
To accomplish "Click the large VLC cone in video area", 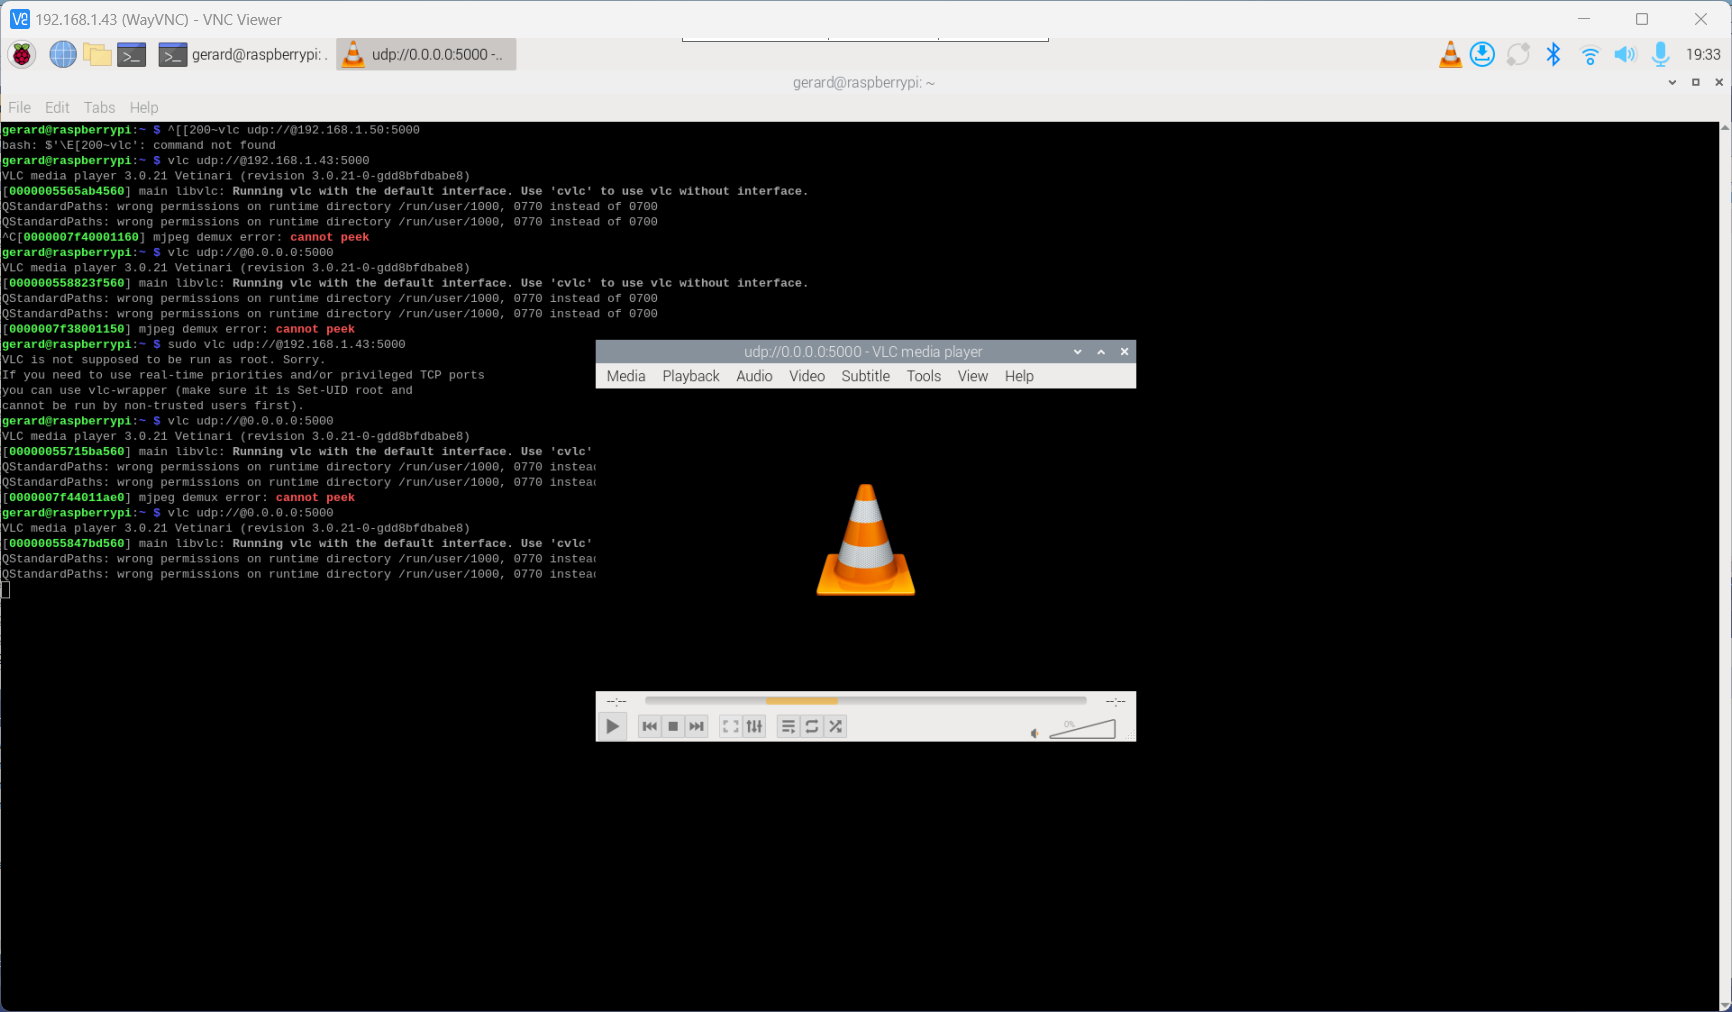I will [866, 540].
